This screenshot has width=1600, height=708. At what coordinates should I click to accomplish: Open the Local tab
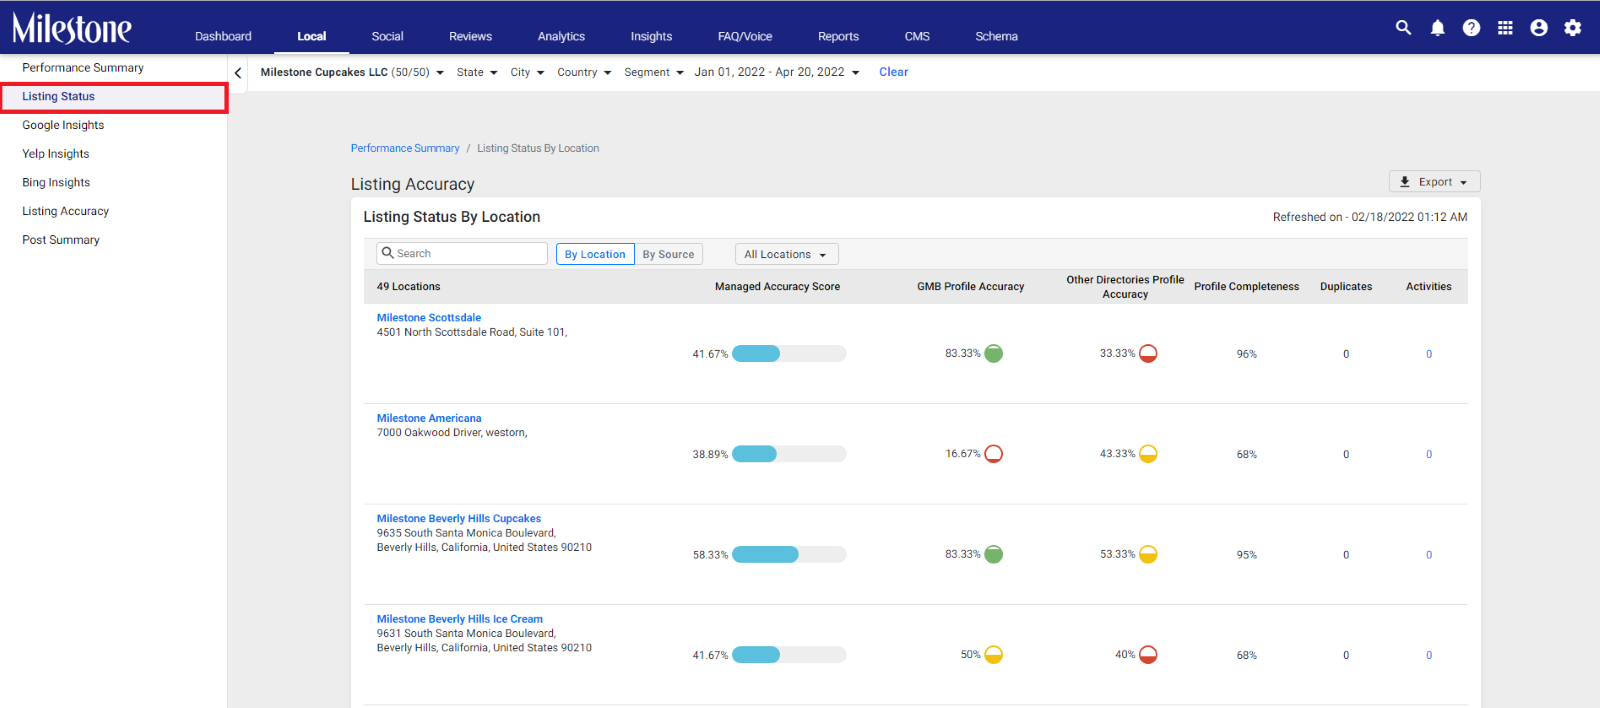click(x=311, y=36)
